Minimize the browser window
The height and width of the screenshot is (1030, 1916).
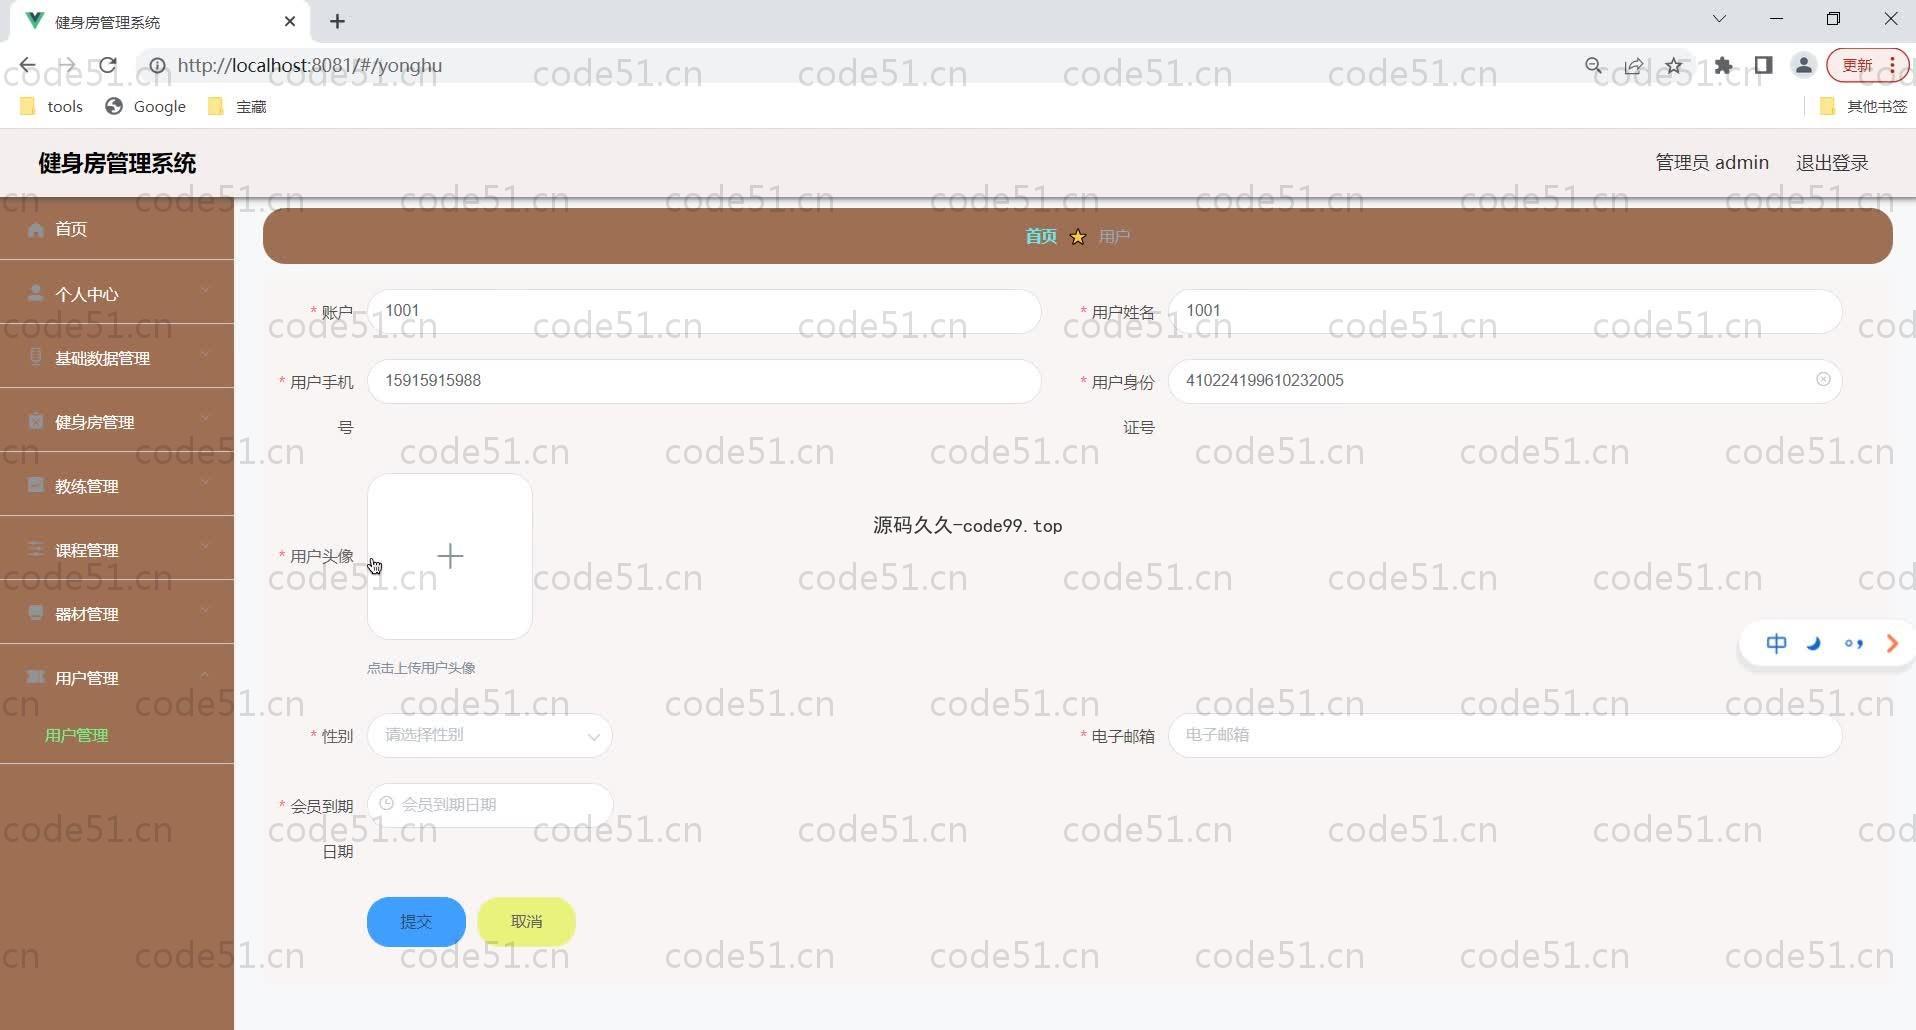click(1776, 19)
